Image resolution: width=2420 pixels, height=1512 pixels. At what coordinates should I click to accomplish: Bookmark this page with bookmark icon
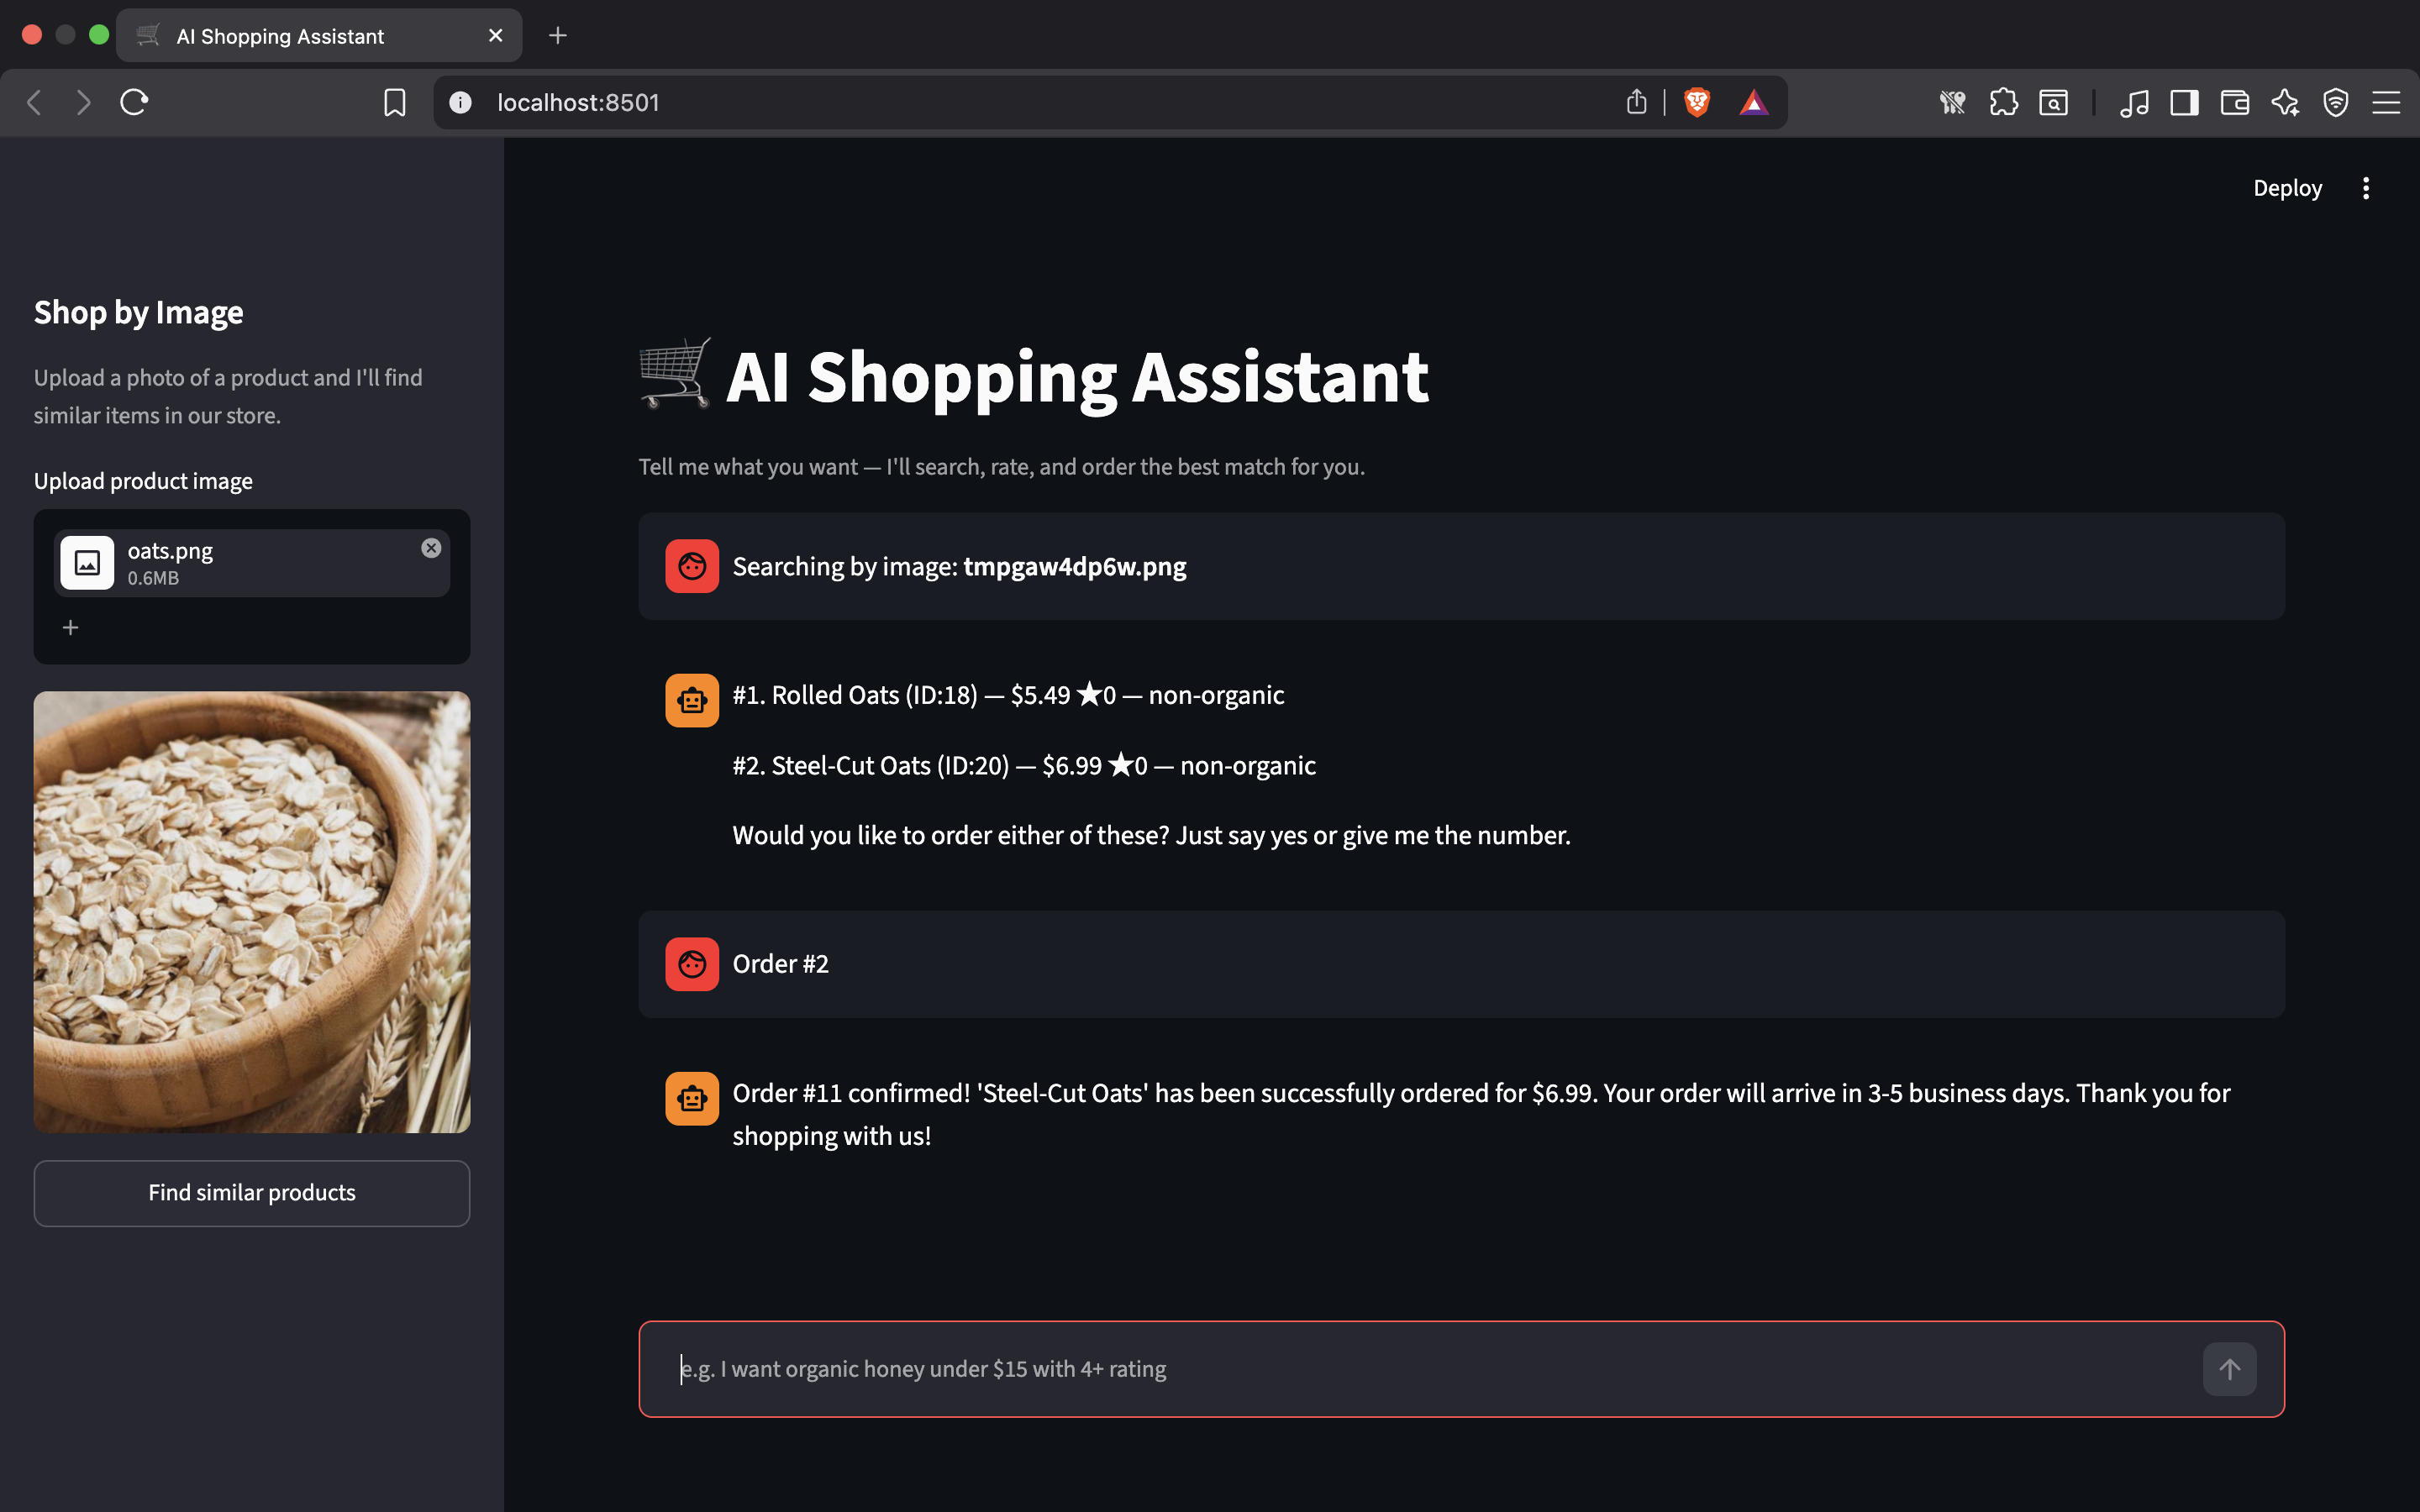(395, 102)
